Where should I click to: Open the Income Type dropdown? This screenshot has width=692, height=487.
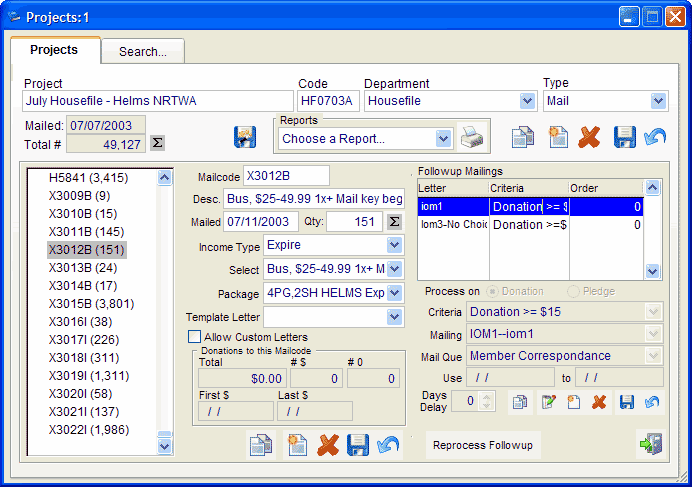click(394, 245)
